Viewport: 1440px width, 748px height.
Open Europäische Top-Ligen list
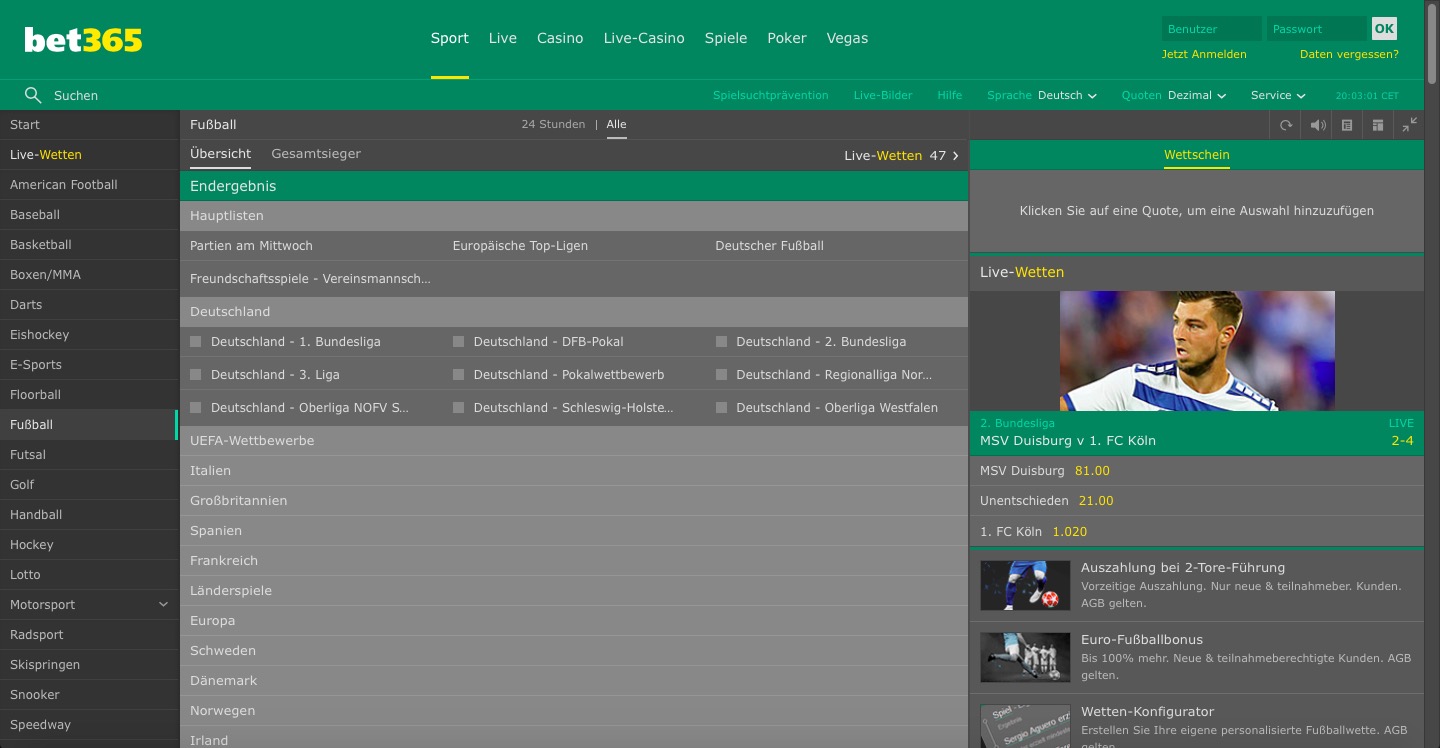click(520, 246)
